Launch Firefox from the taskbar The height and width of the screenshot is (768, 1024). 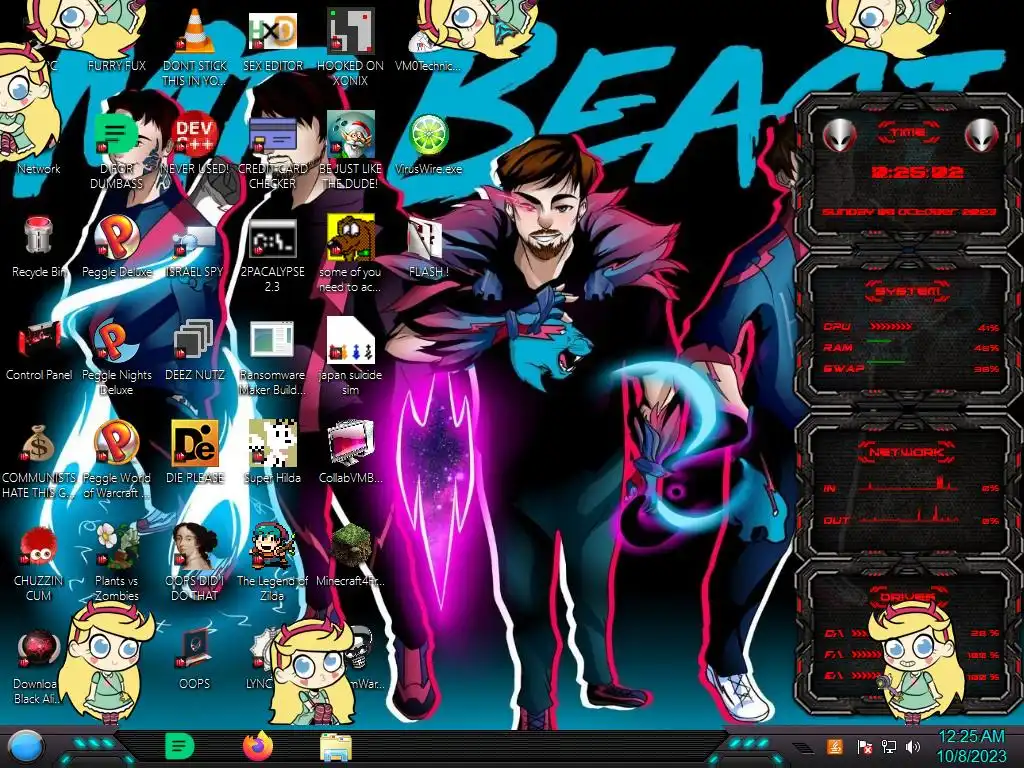(x=258, y=746)
